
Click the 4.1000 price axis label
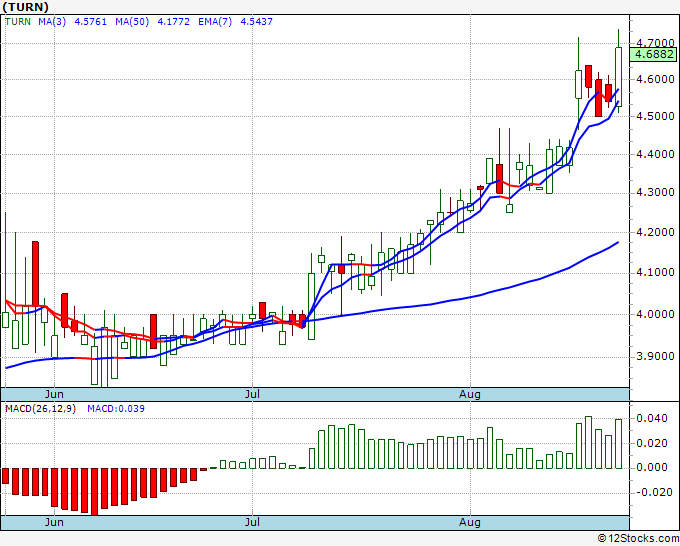pyautogui.click(x=655, y=272)
